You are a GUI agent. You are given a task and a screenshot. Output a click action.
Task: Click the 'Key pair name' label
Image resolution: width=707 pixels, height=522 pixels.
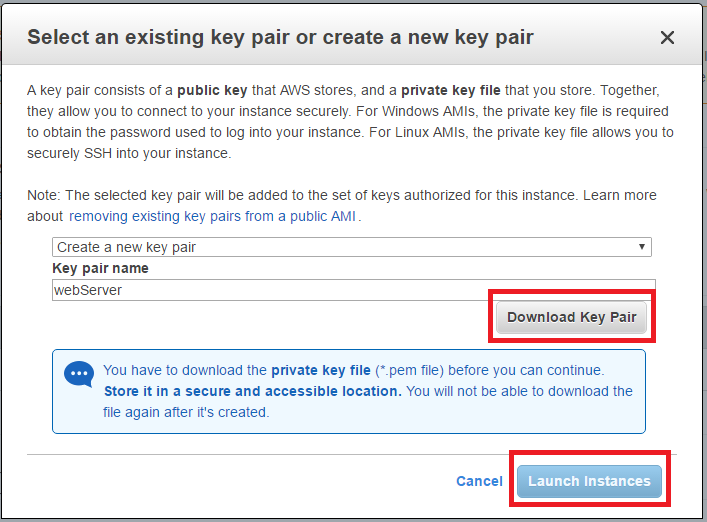(x=100, y=269)
